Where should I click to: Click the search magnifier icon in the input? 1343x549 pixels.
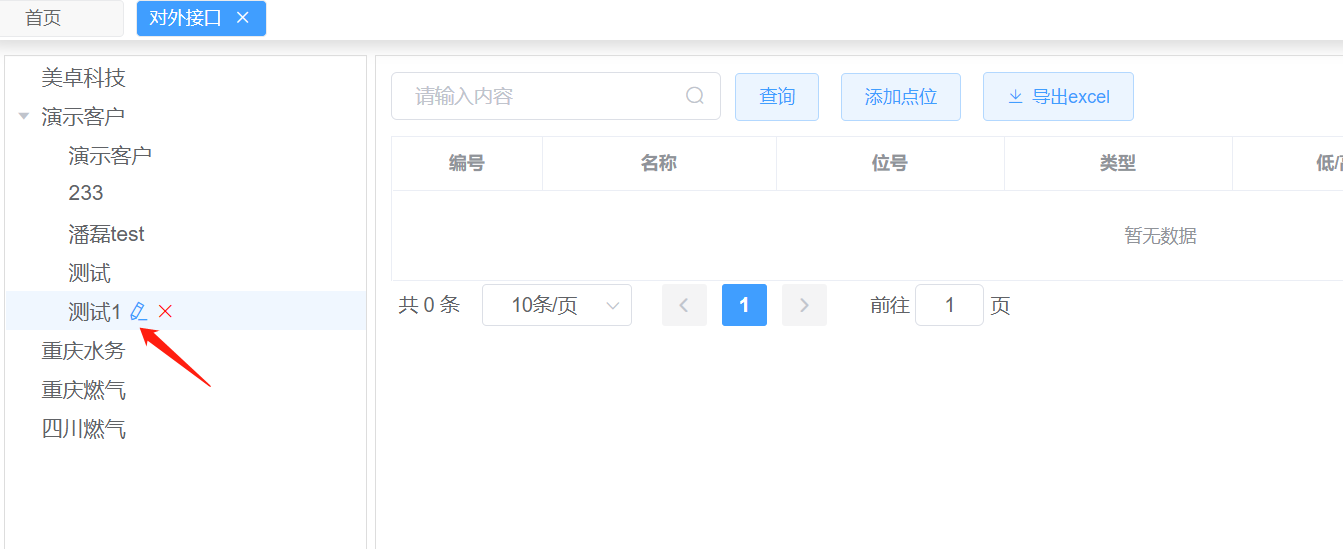click(x=695, y=96)
